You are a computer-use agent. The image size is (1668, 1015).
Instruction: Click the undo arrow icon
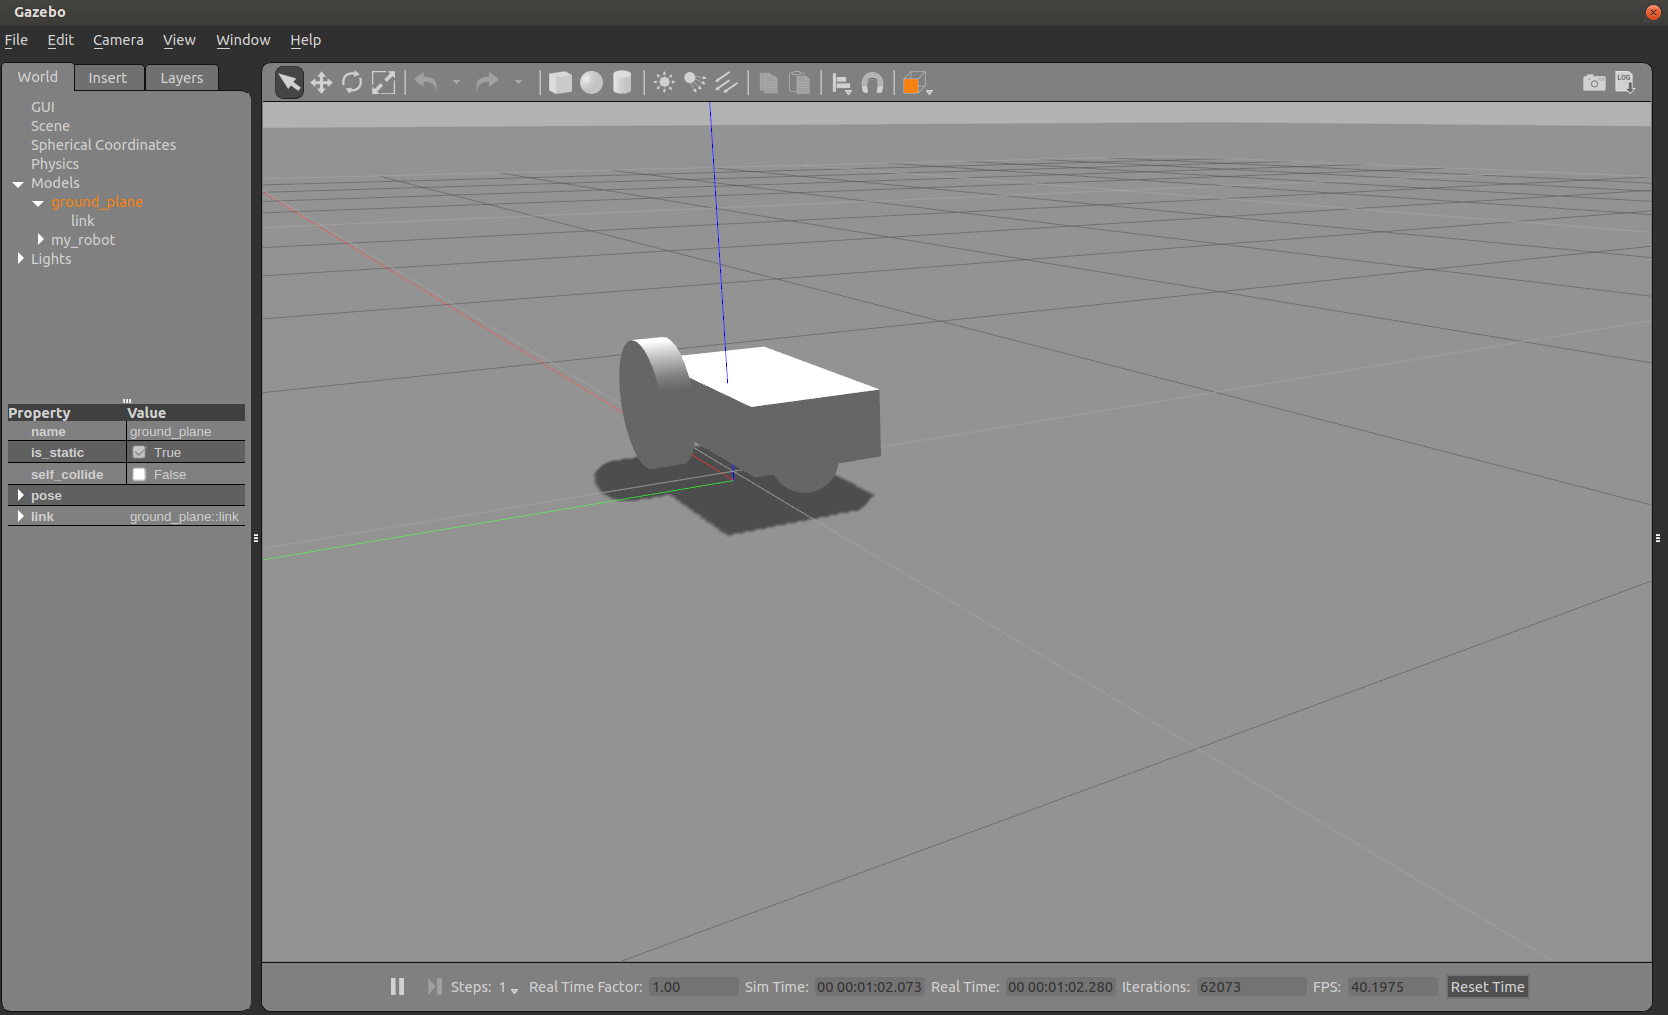click(x=426, y=82)
